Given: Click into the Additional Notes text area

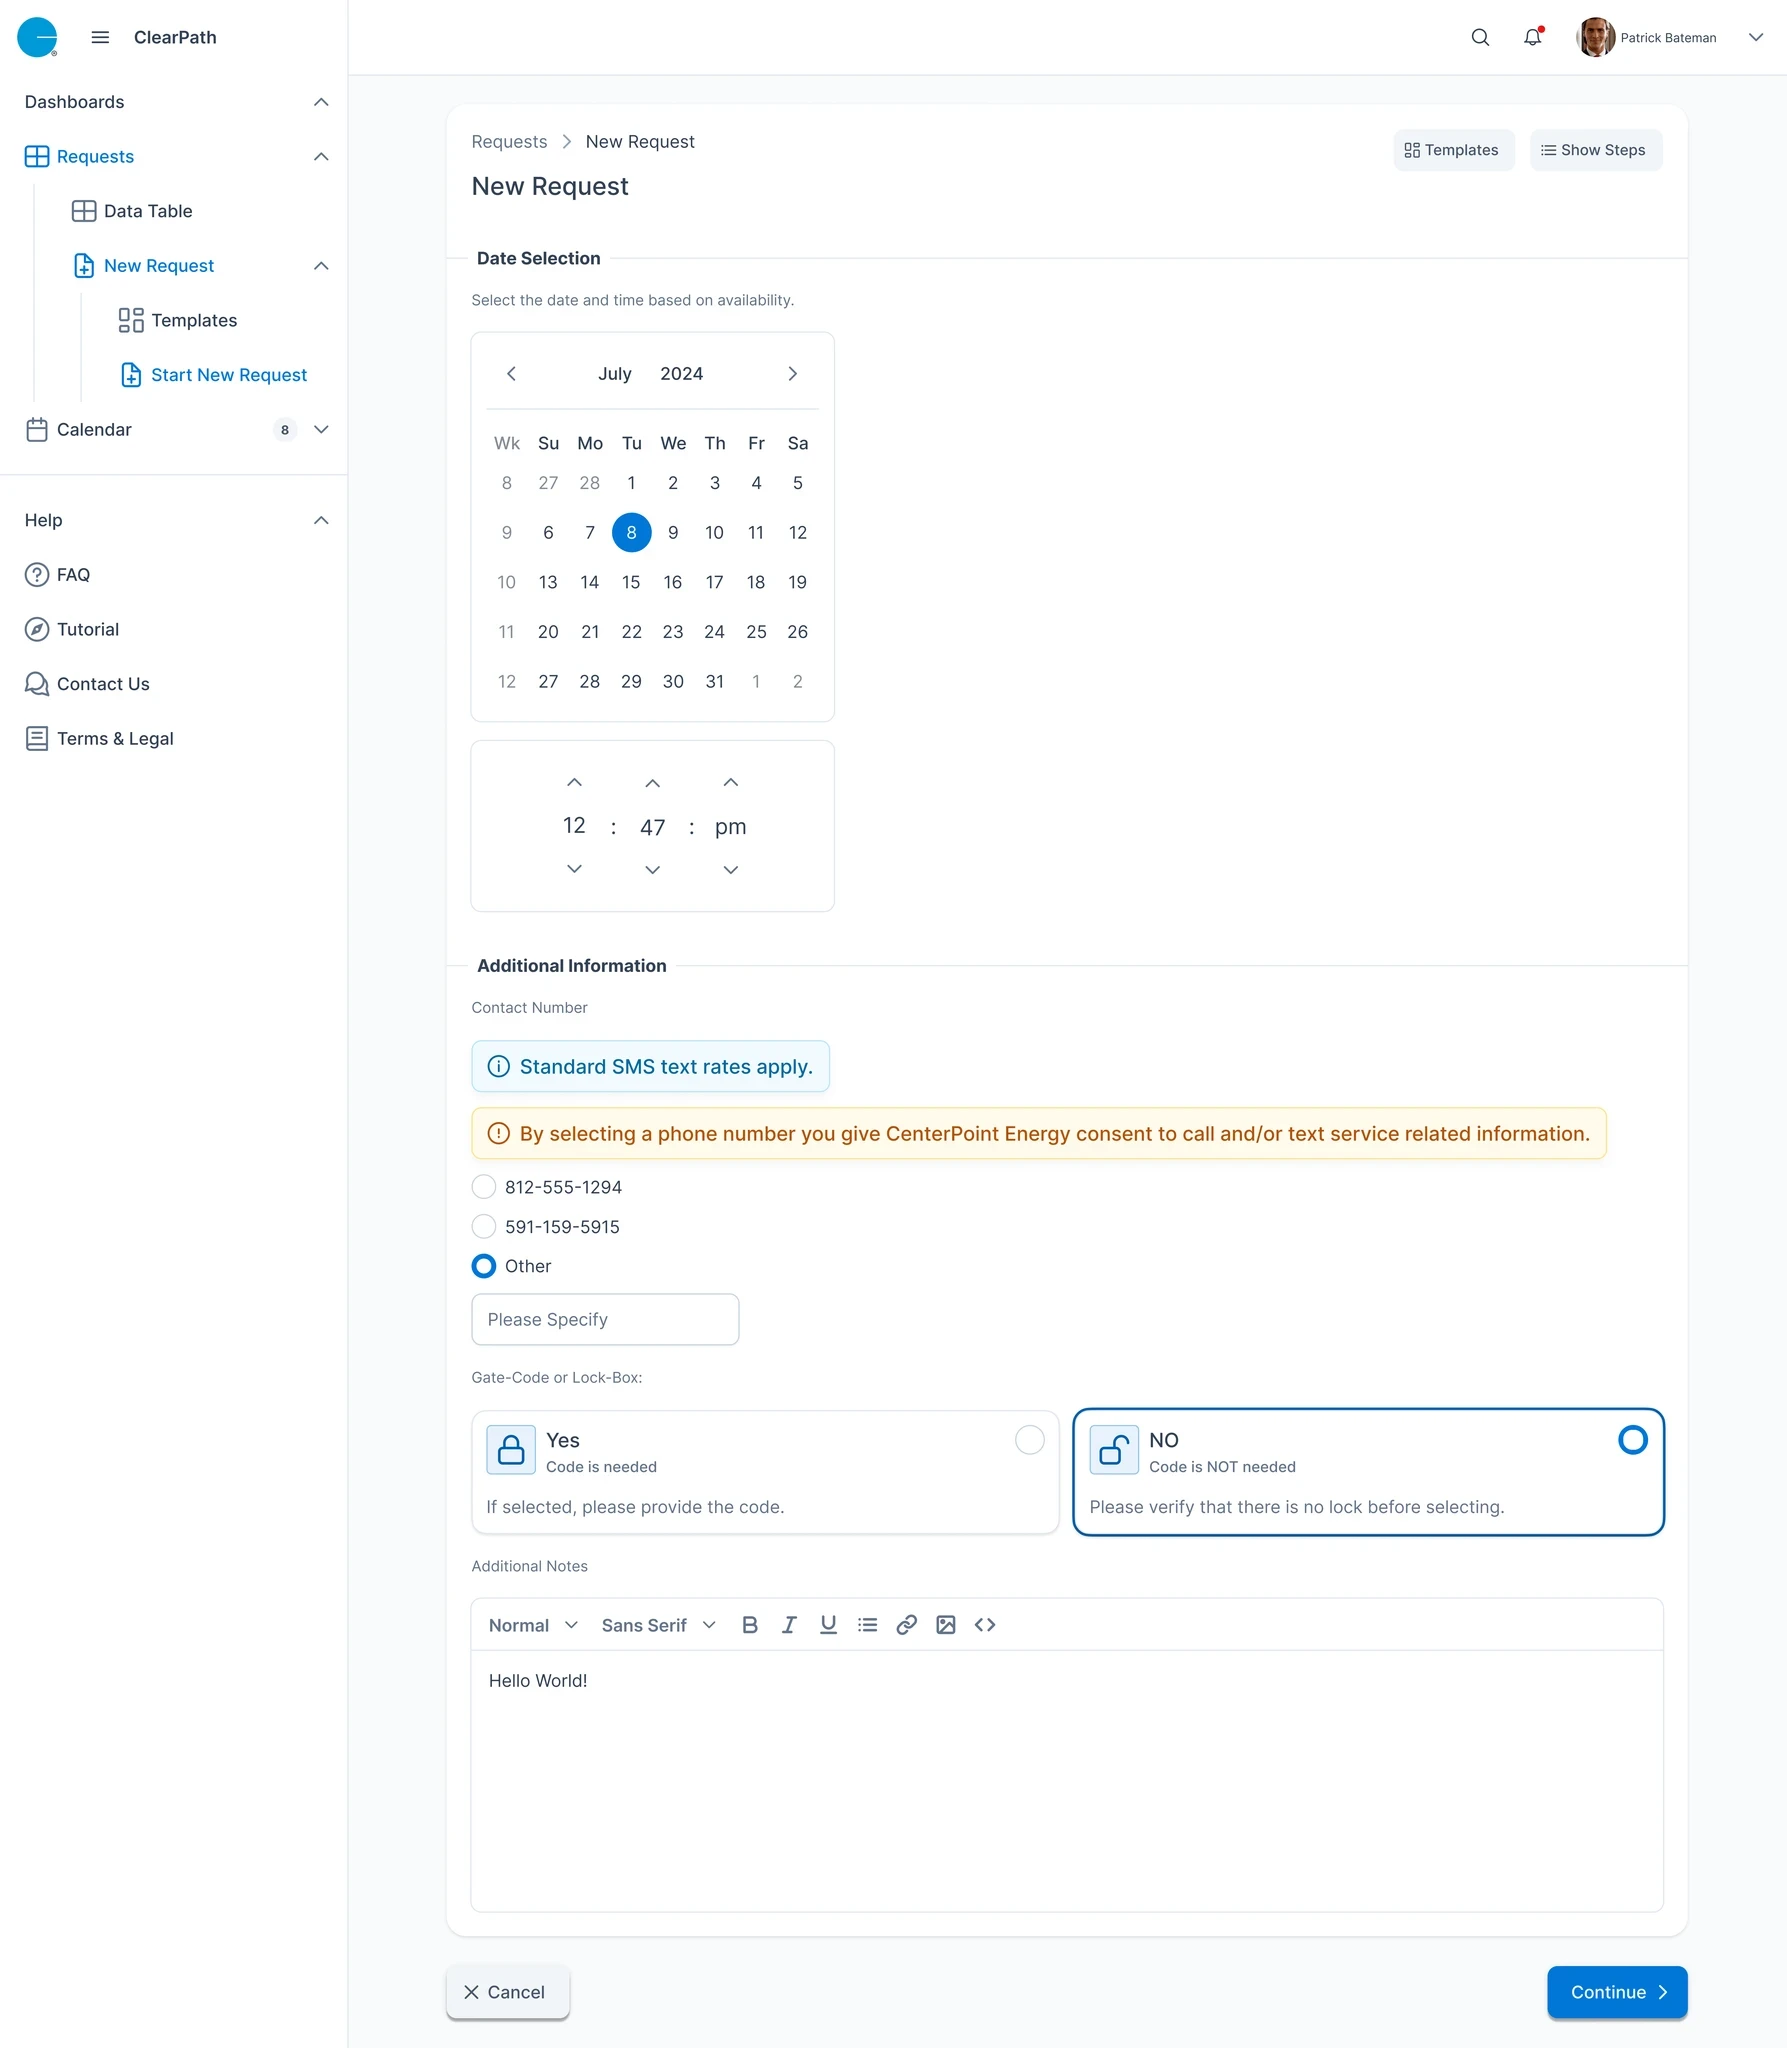Looking at the screenshot, I should click(x=1067, y=1780).
